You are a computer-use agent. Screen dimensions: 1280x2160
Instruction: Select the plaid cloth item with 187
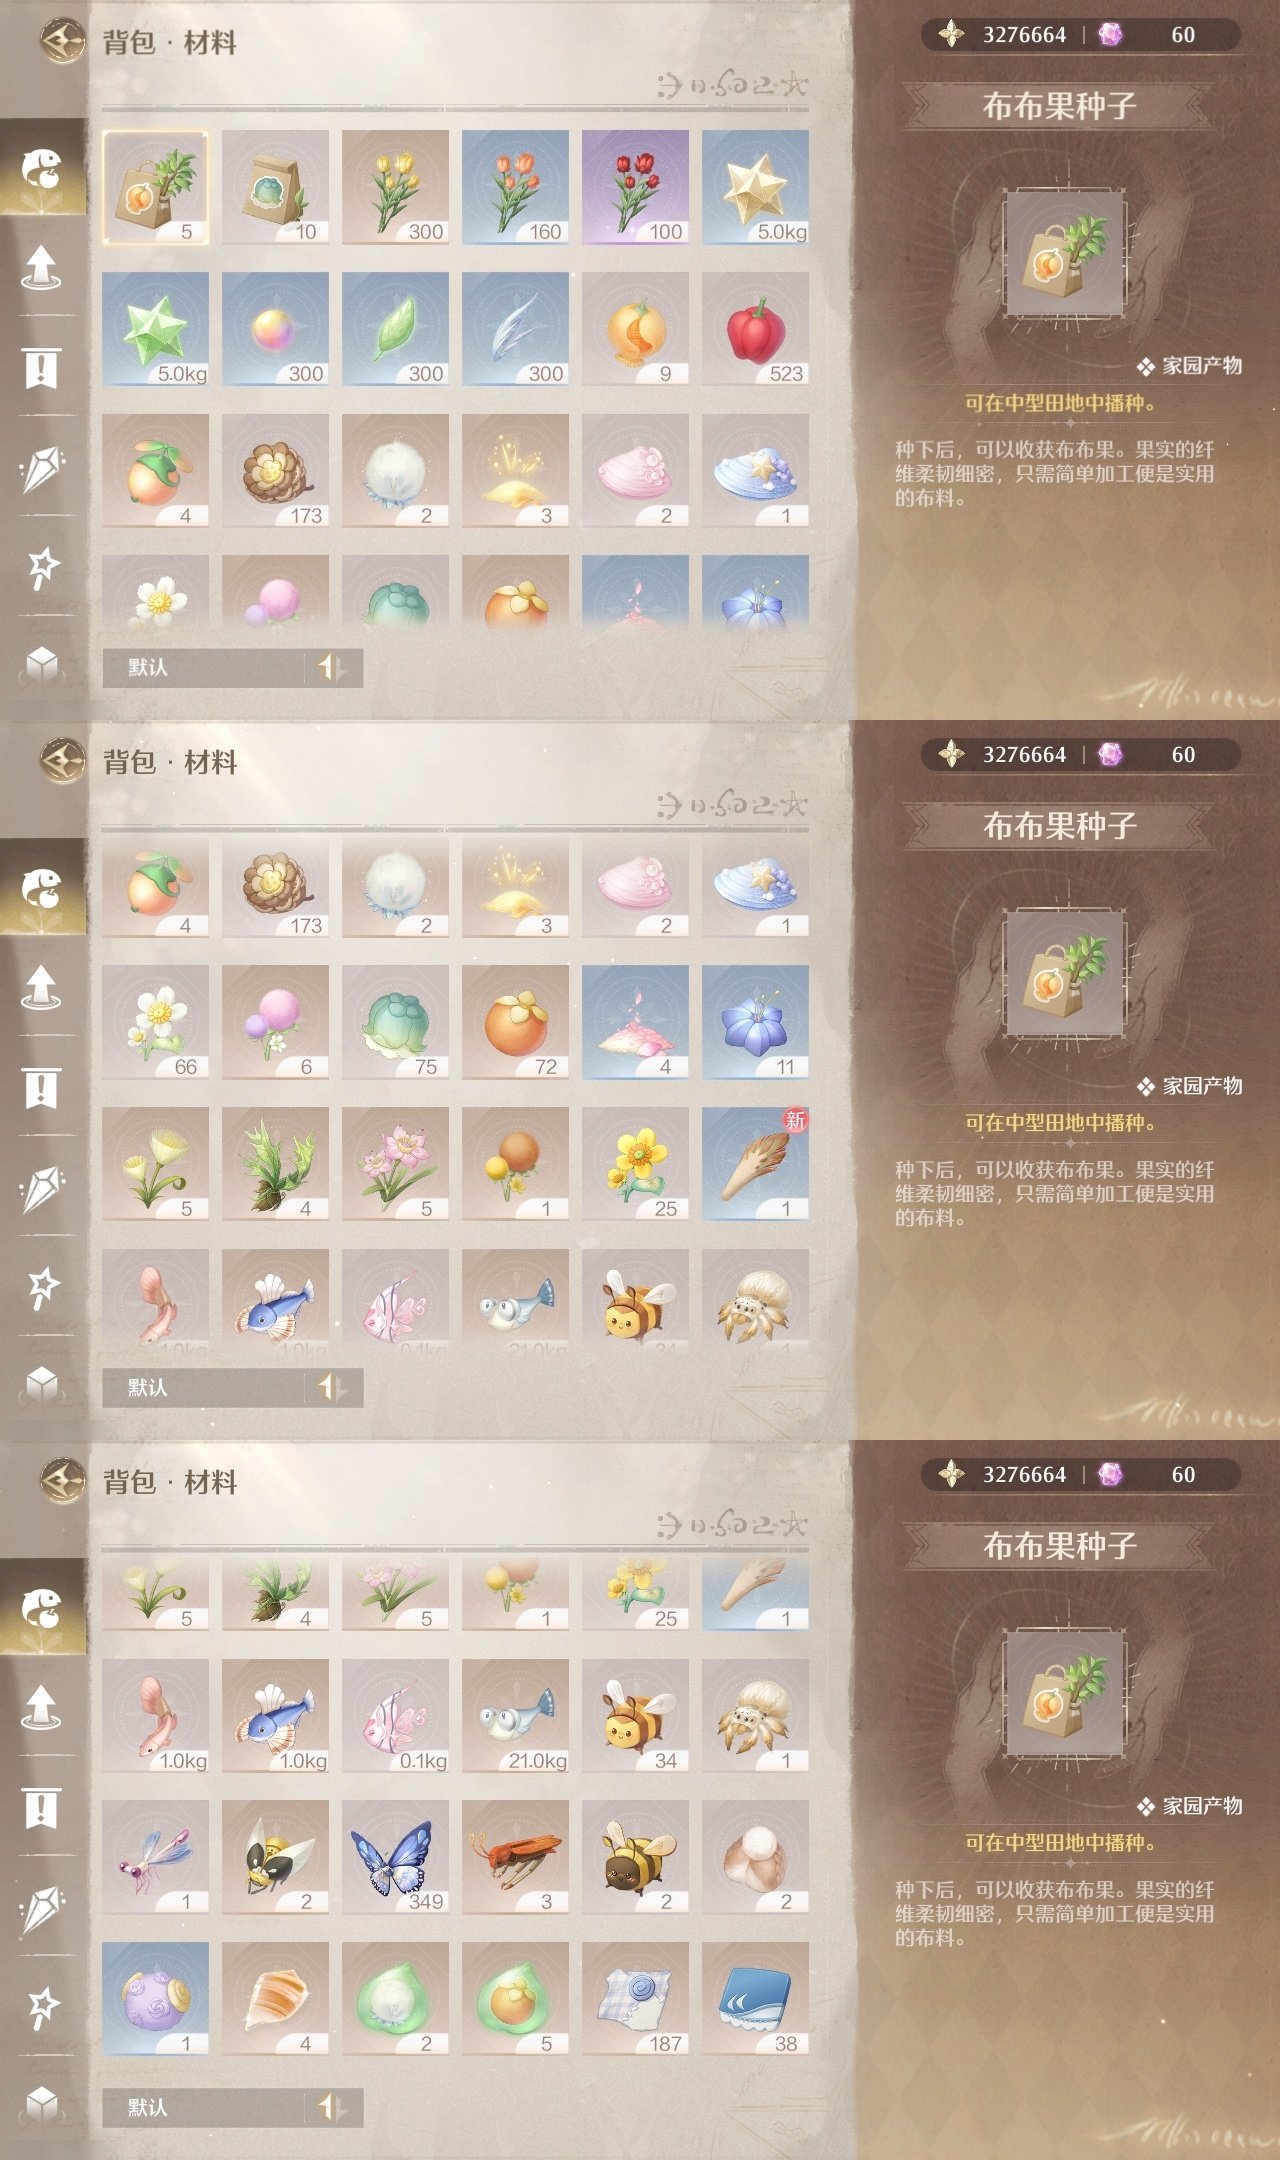pos(635,1999)
